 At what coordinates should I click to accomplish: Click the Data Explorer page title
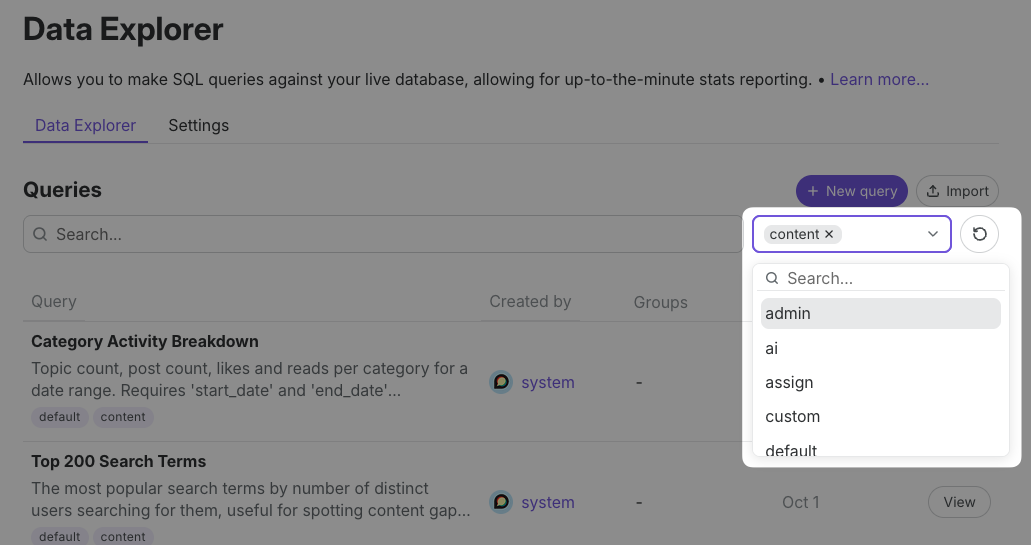point(124,30)
